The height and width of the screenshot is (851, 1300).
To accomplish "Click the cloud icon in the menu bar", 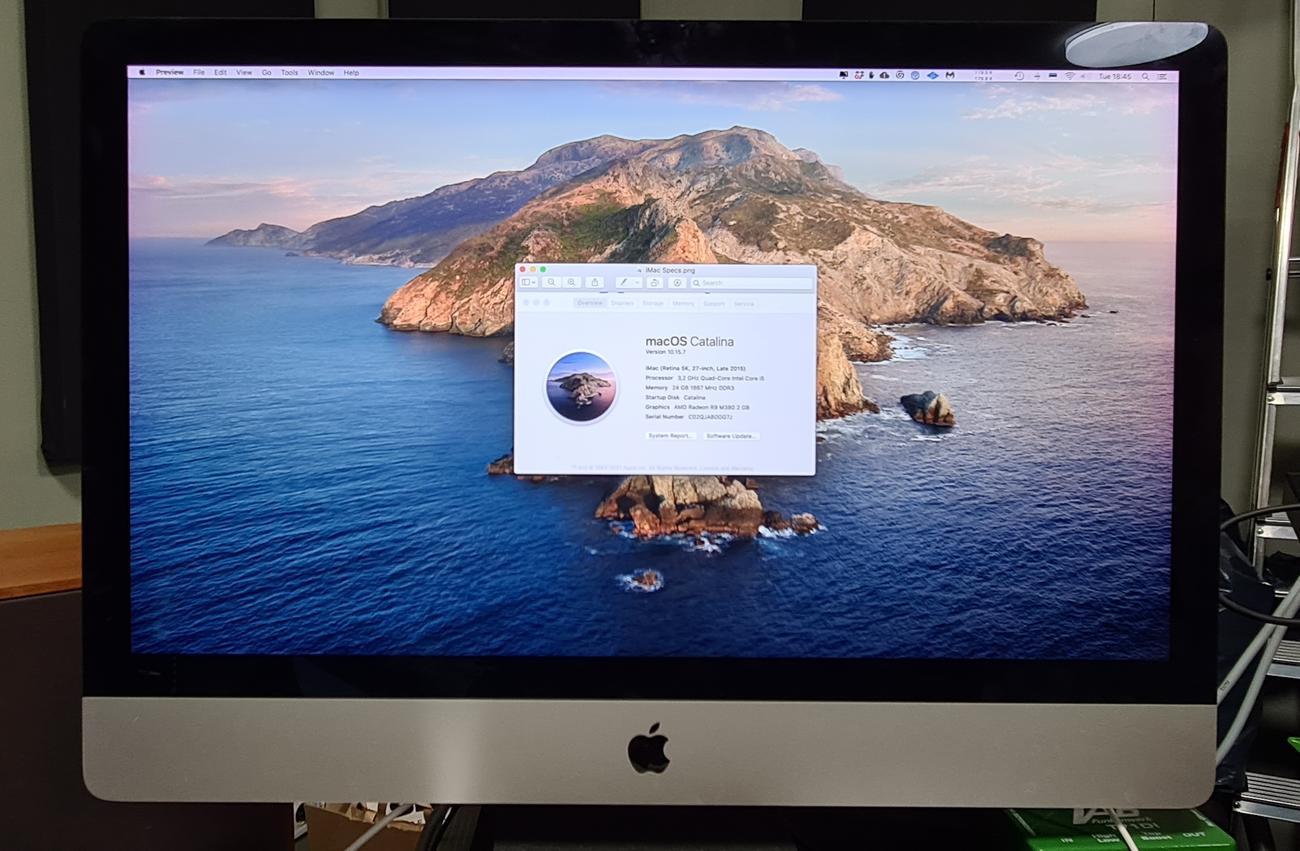I will 885,75.
